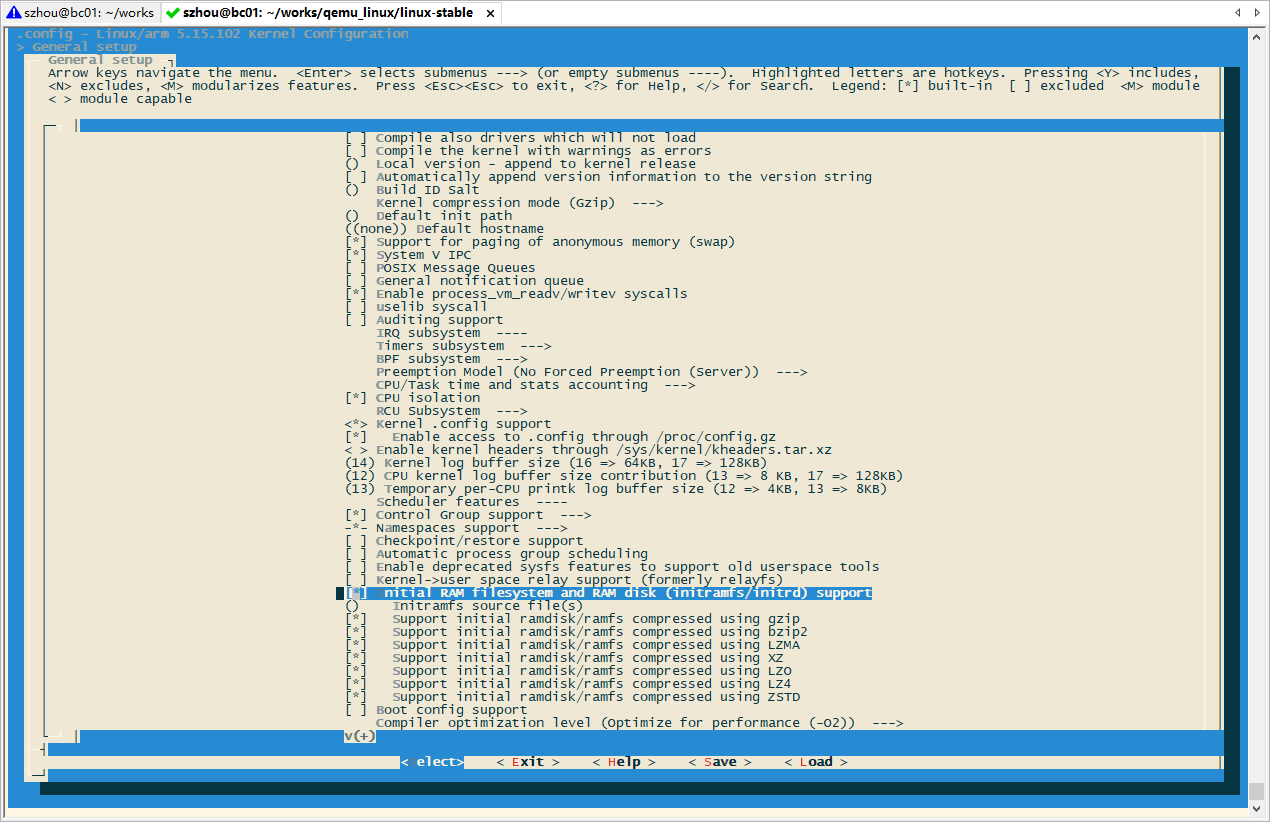Toggle ramdisk compressed using gzip
1270x822 pixels.
click(572, 619)
